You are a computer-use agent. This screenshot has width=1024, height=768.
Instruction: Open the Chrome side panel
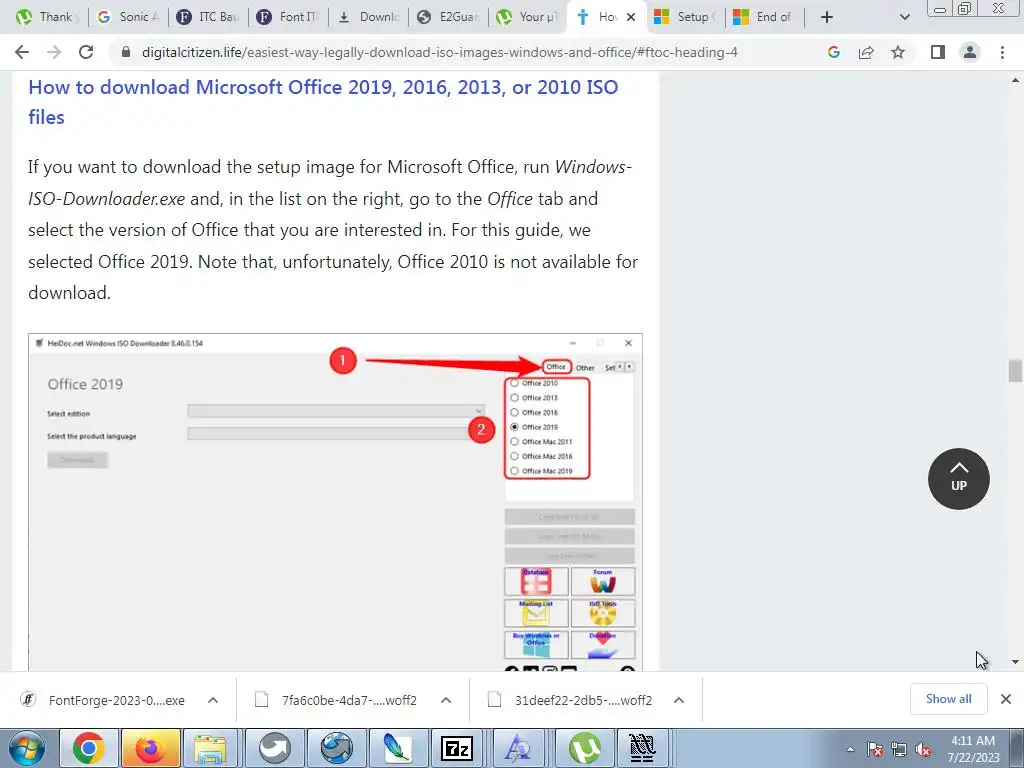point(938,52)
